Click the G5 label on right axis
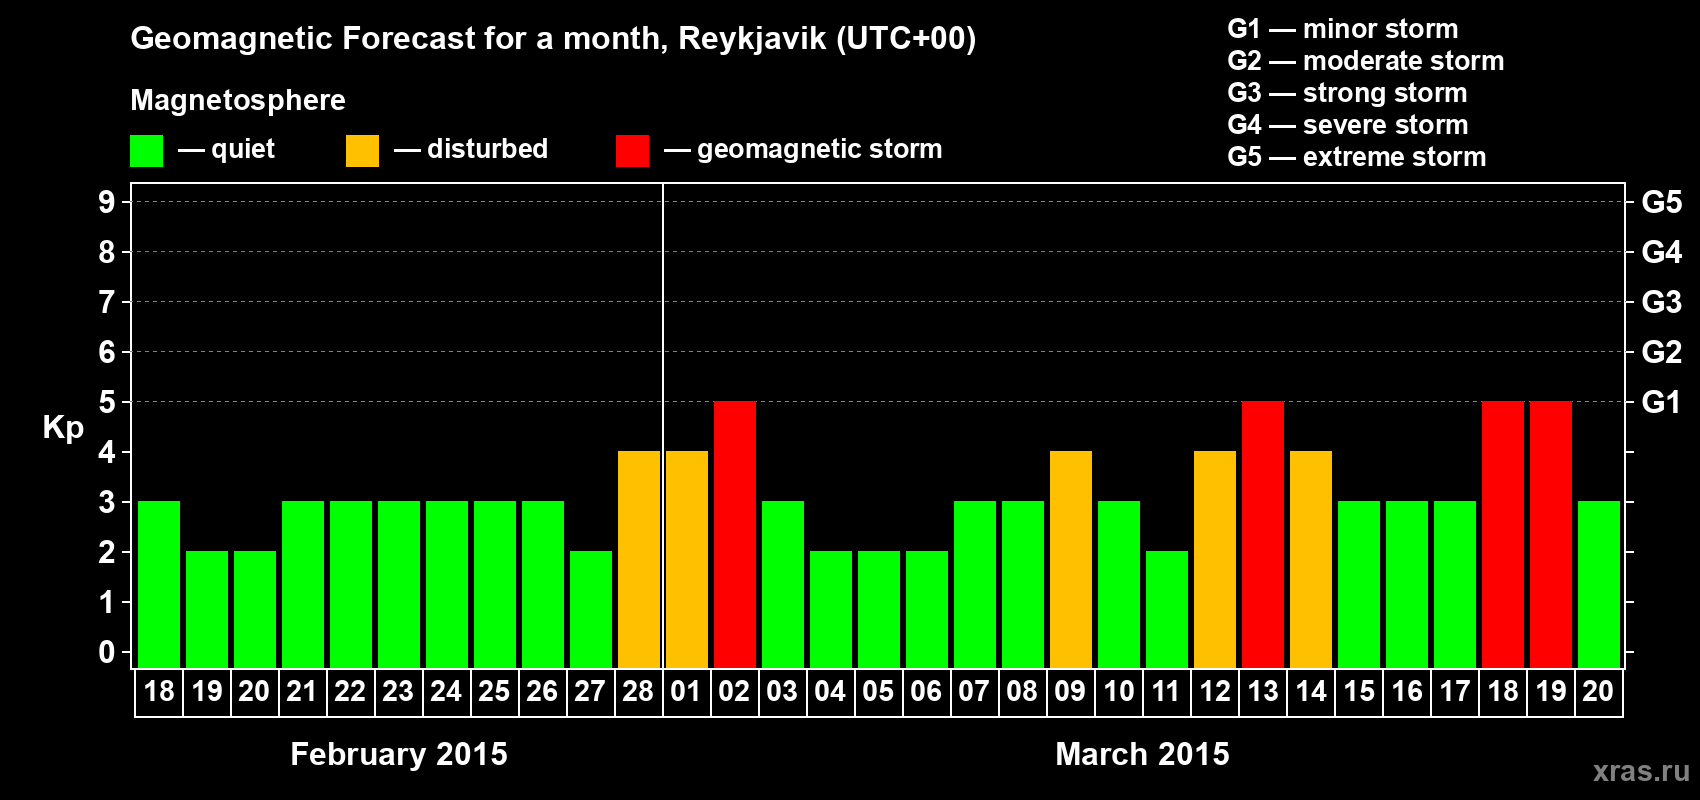The height and width of the screenshot is (800, 1700). point(1662,202)
